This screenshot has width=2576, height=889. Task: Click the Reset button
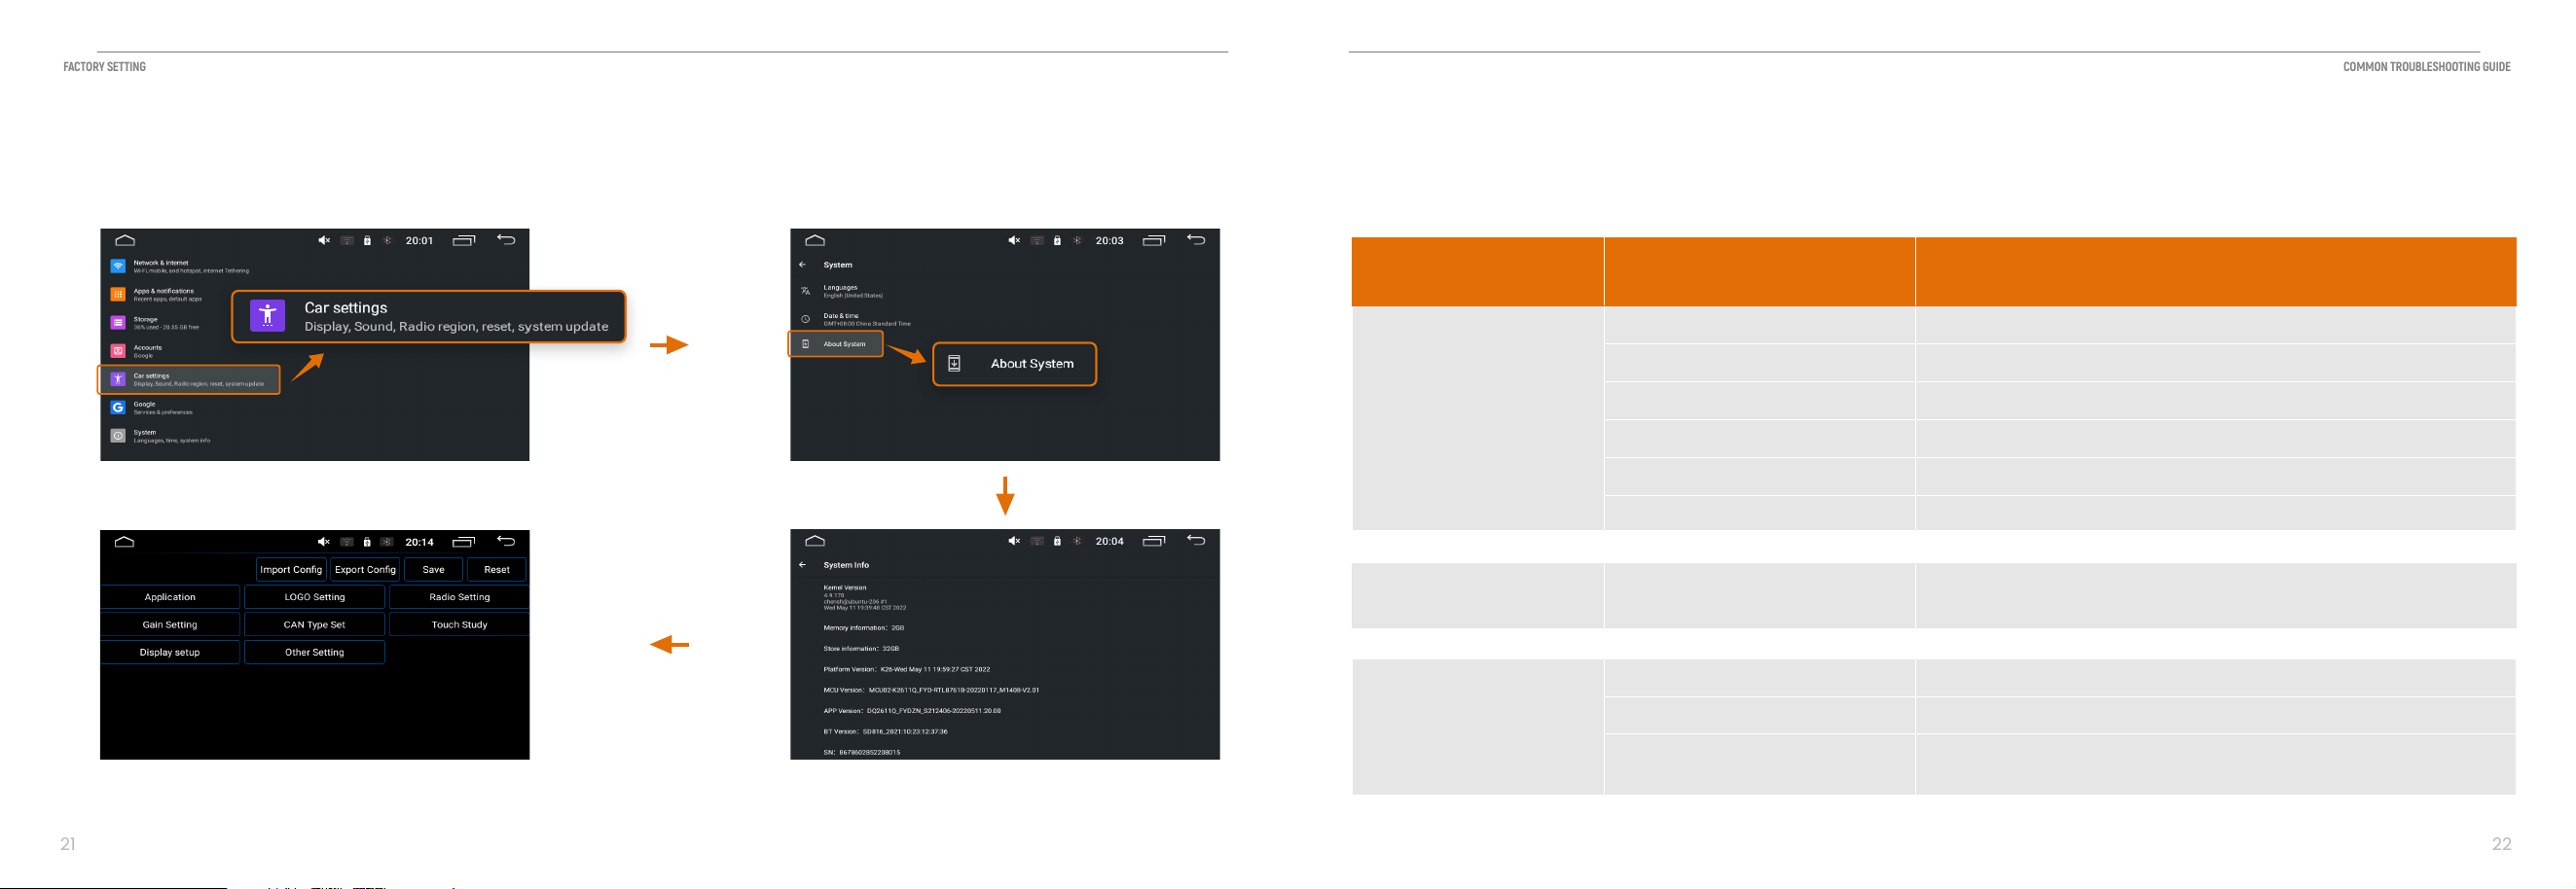497,570
